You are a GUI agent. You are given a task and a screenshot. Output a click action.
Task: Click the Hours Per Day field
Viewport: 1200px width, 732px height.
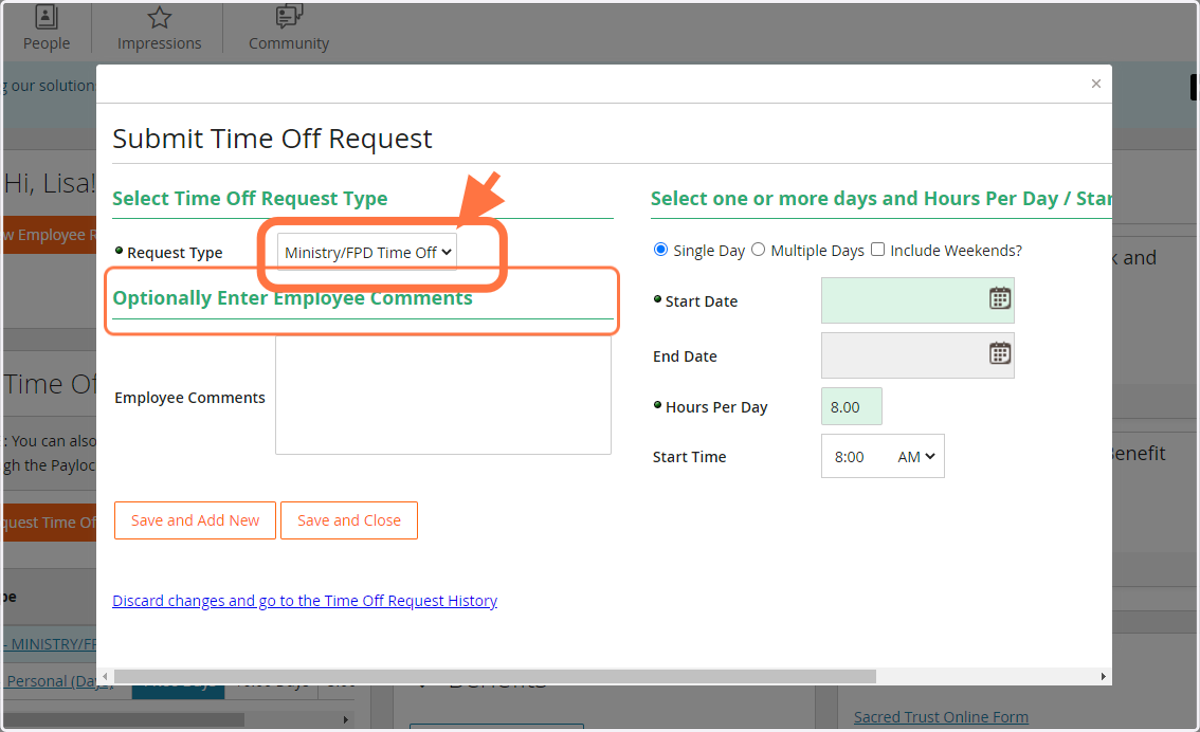(x=852, y=406)
